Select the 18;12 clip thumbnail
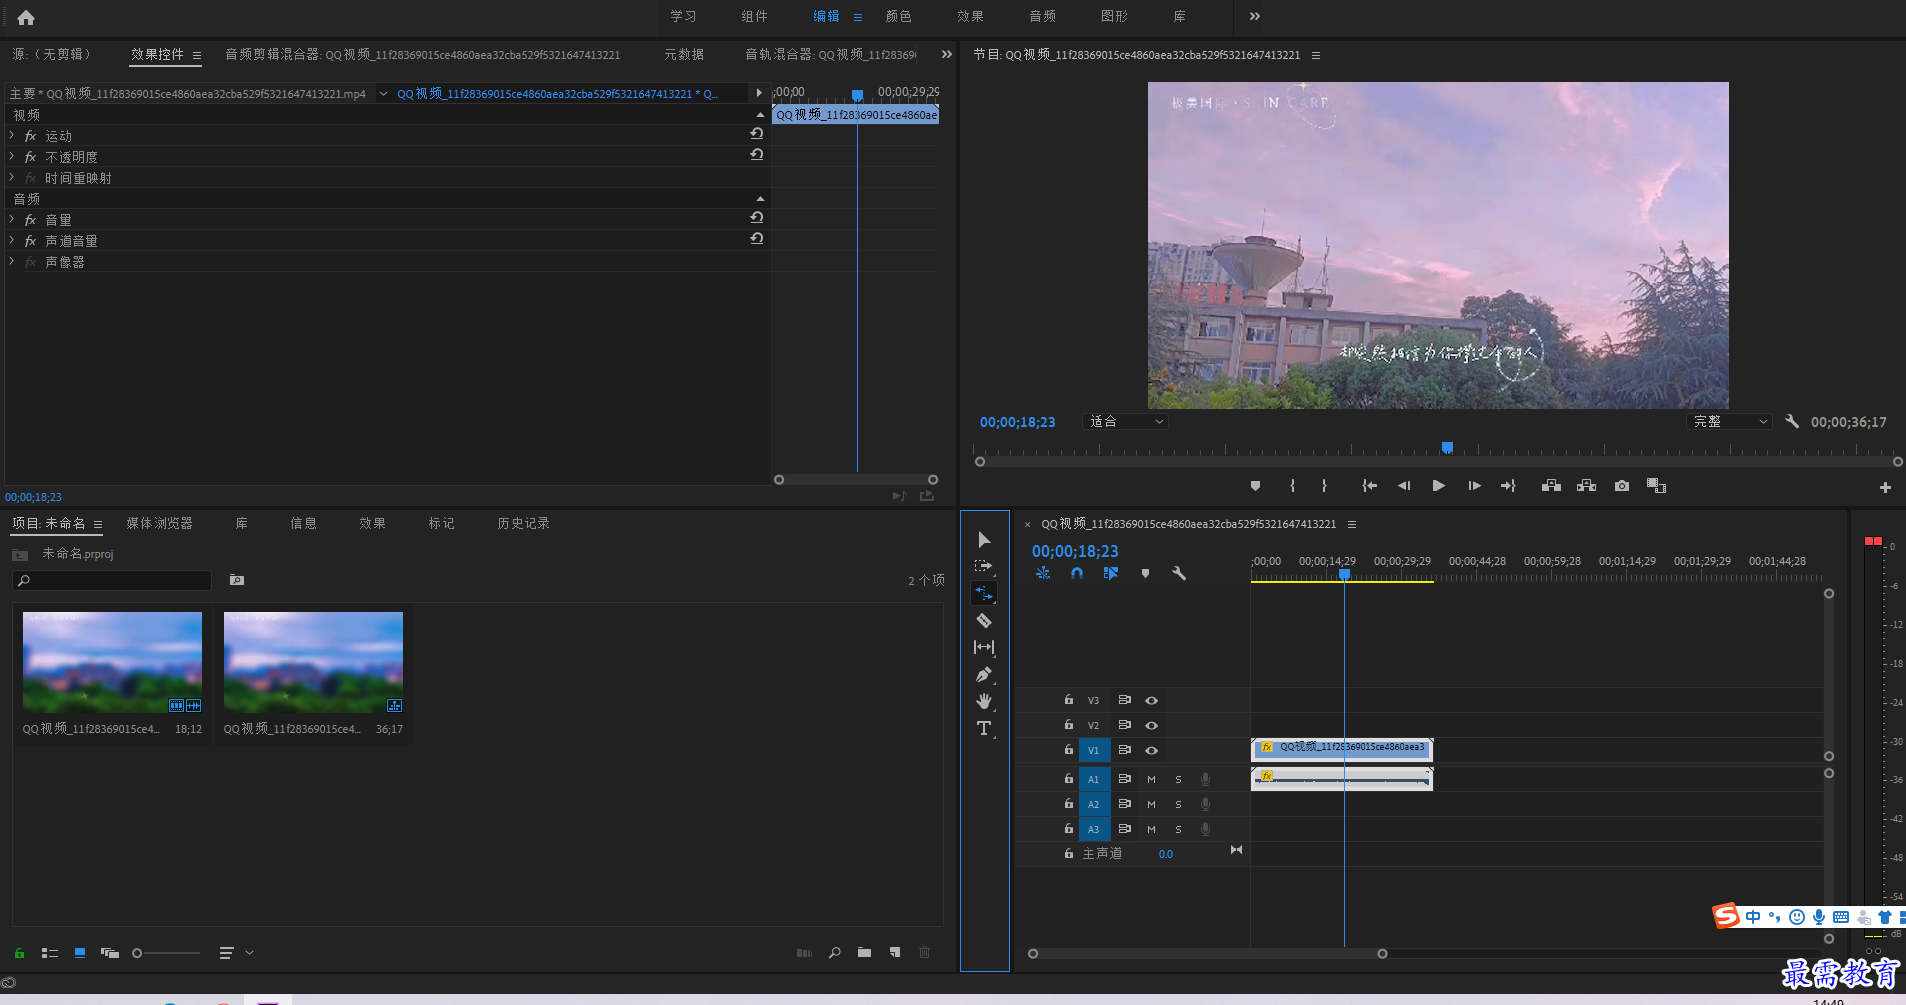This screenshot has width=1906, height=1005. coord(112,662)
